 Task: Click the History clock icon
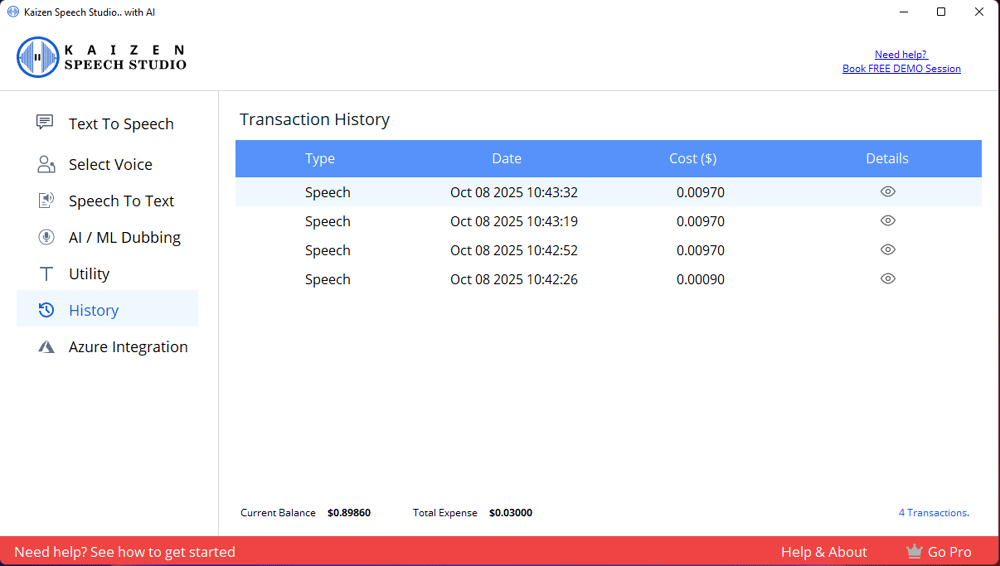(x=46, y=310)
